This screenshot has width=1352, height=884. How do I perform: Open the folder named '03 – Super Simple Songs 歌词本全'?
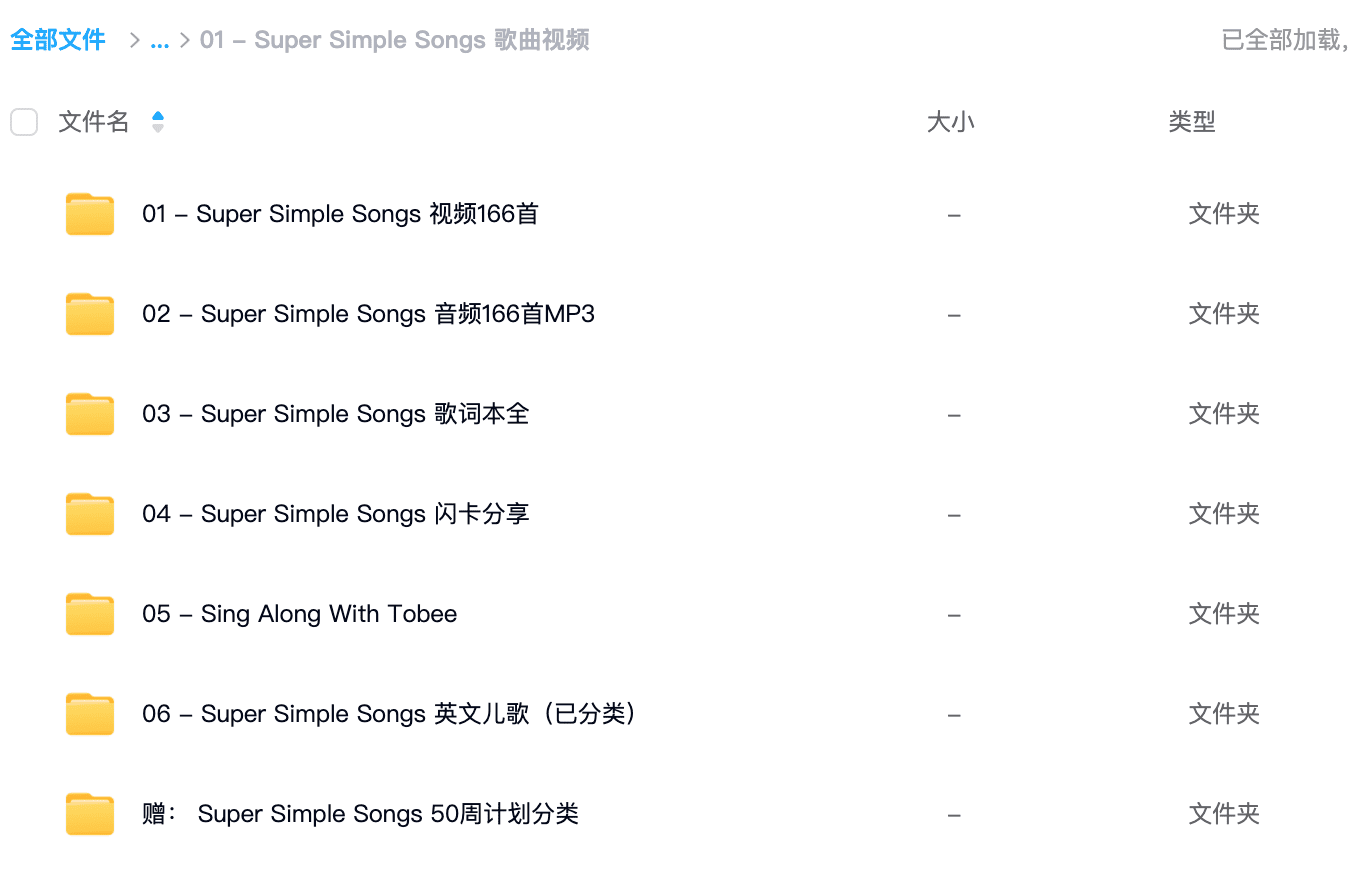tap(336, 414)
